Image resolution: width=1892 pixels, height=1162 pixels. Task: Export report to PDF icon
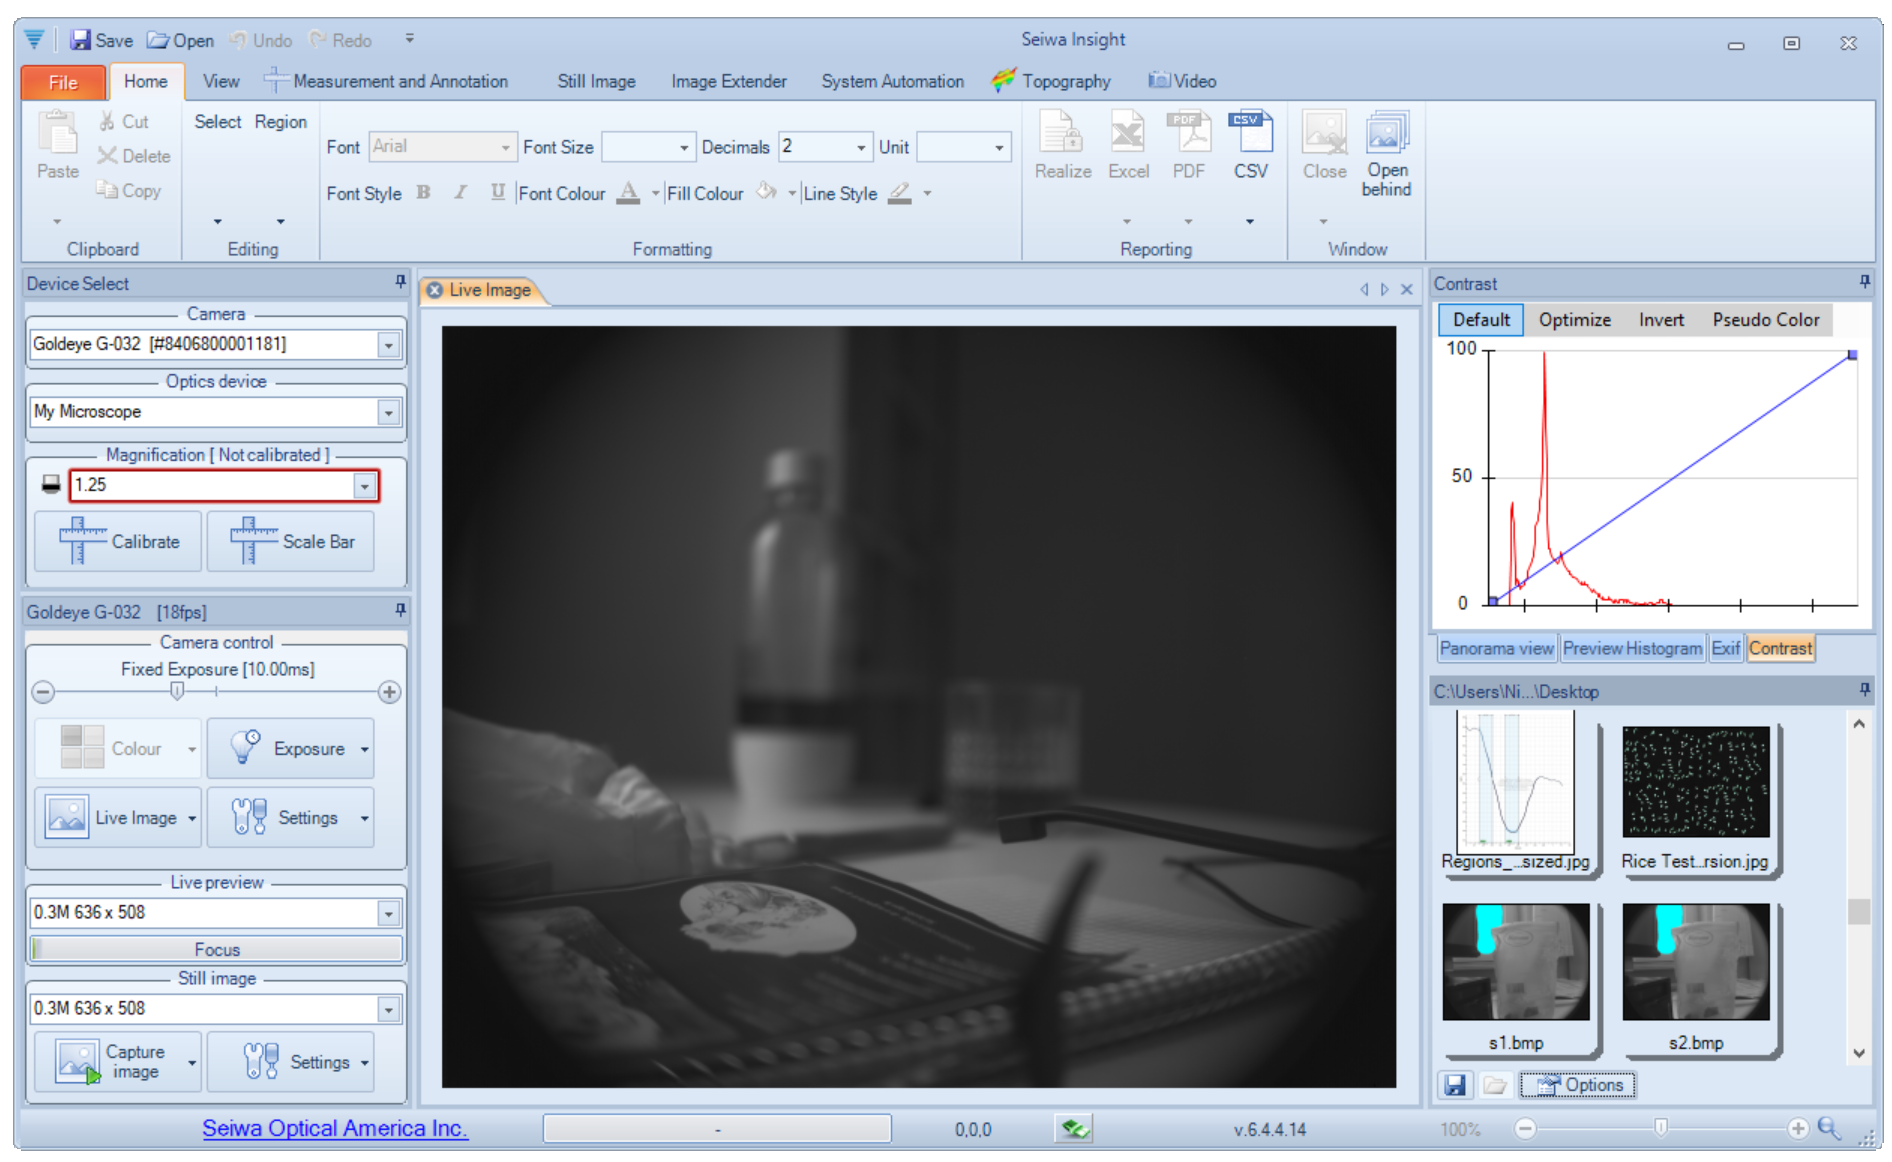click(x=1188, y=134)
